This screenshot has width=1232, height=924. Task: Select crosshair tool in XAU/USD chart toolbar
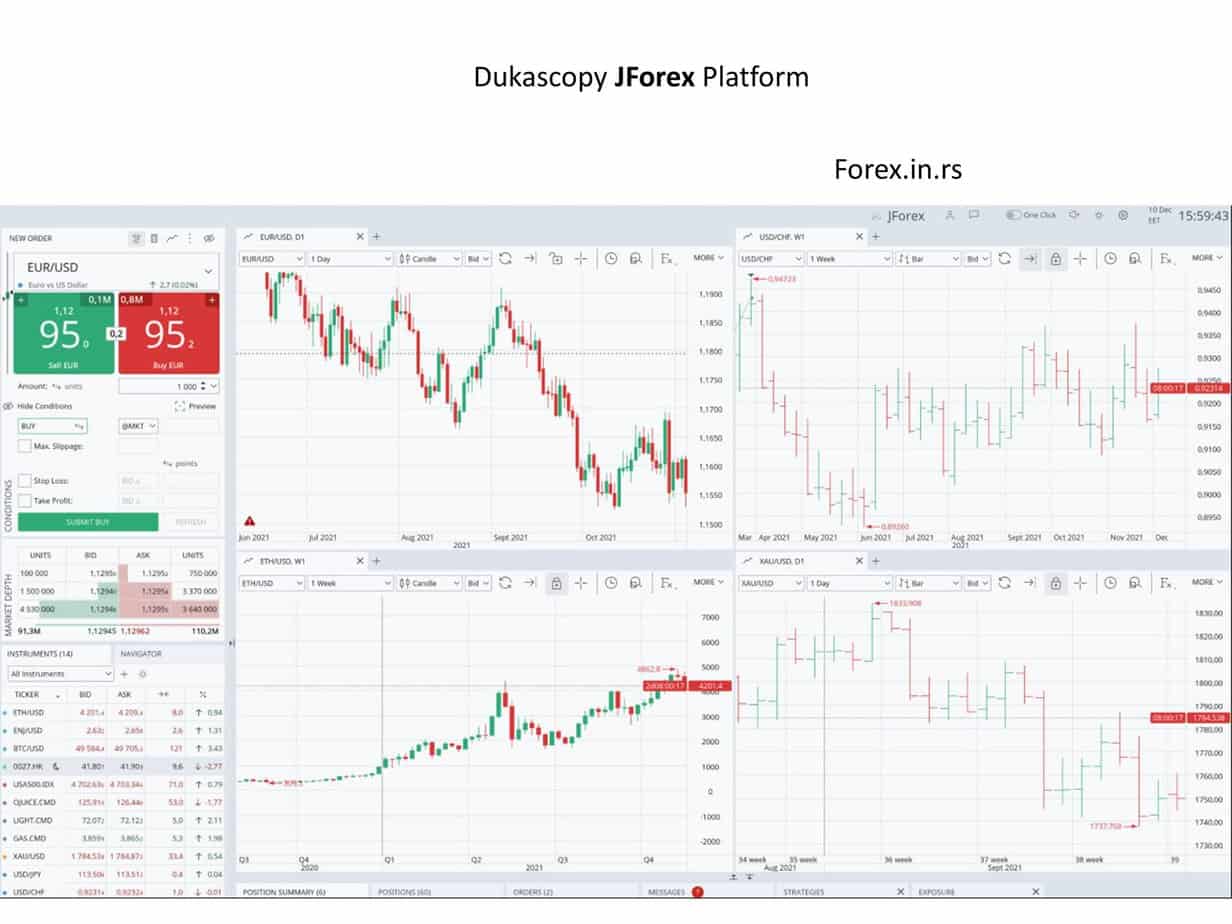pyautogui.click(x=1080, y=582)
